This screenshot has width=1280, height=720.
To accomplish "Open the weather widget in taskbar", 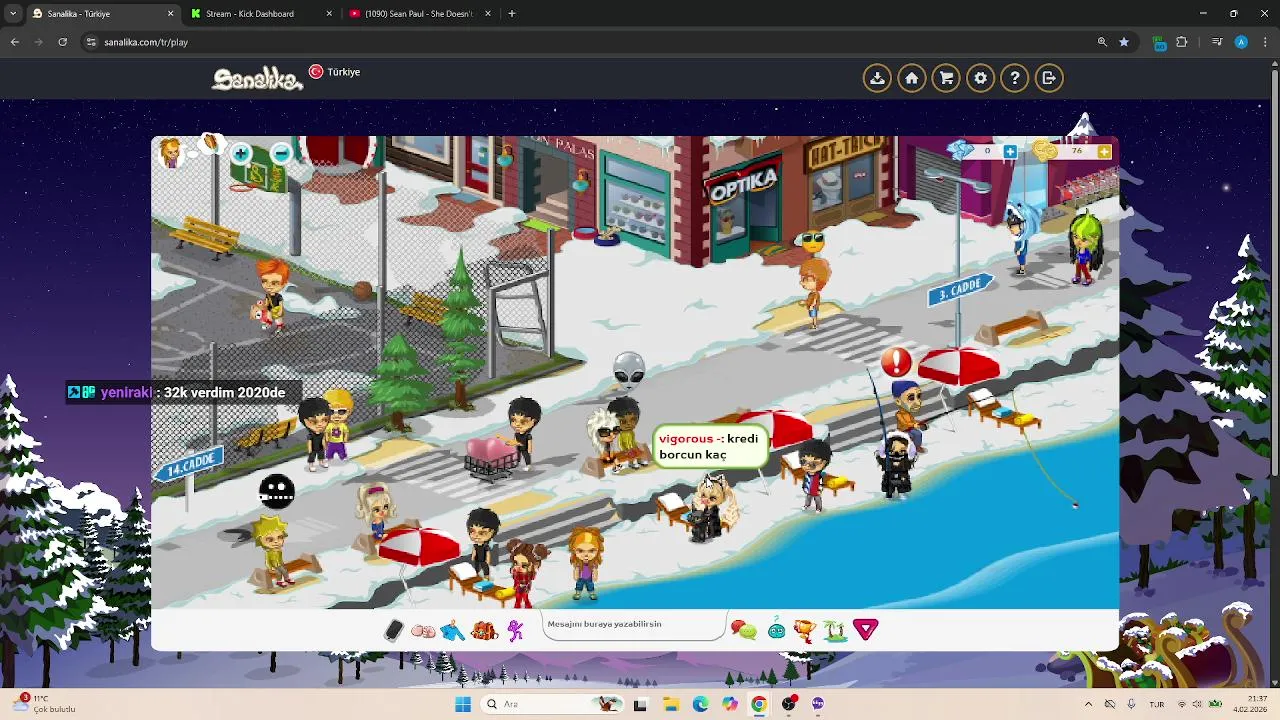I will coord(44,704).
